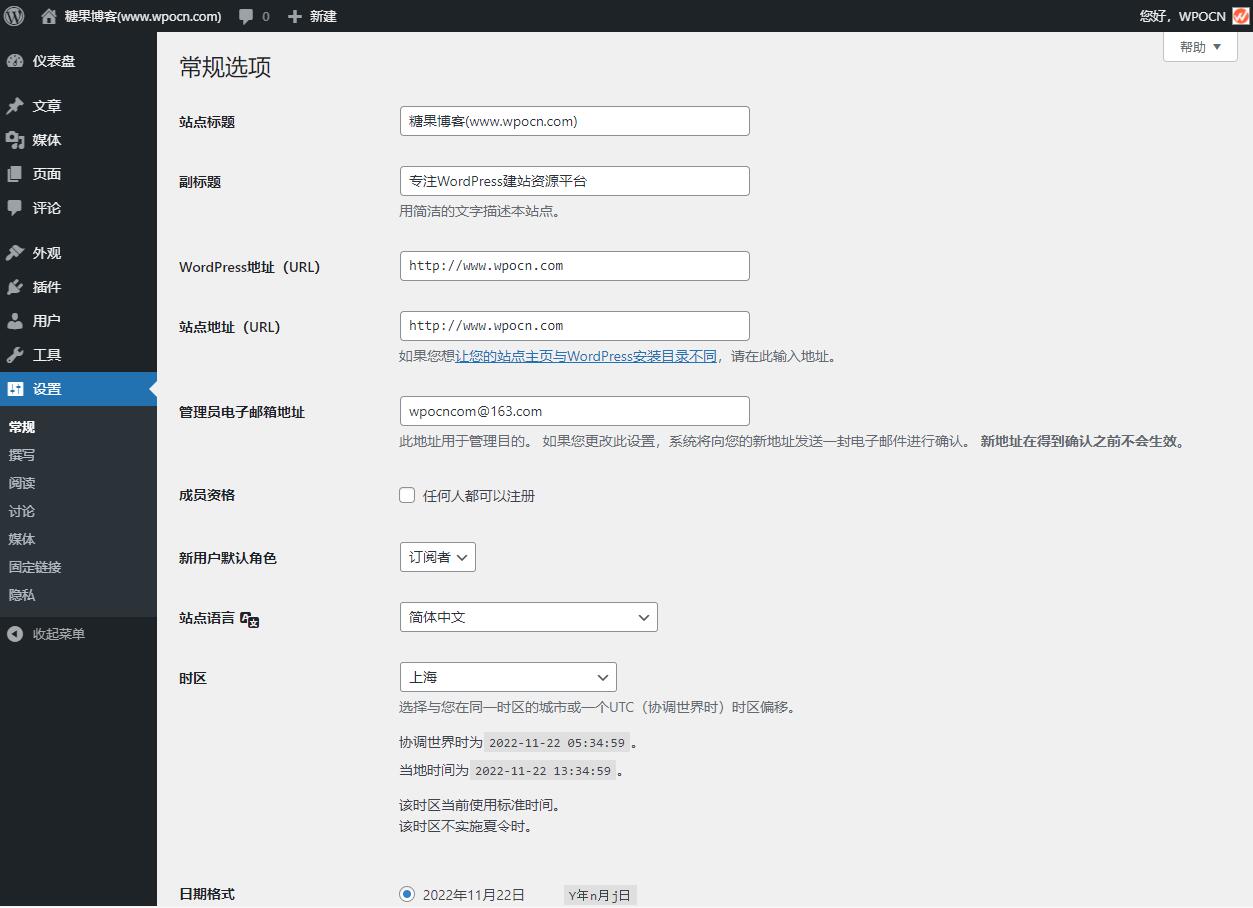Click the 工具 wrench icon

pyautogui.click(x=15, y=355)
